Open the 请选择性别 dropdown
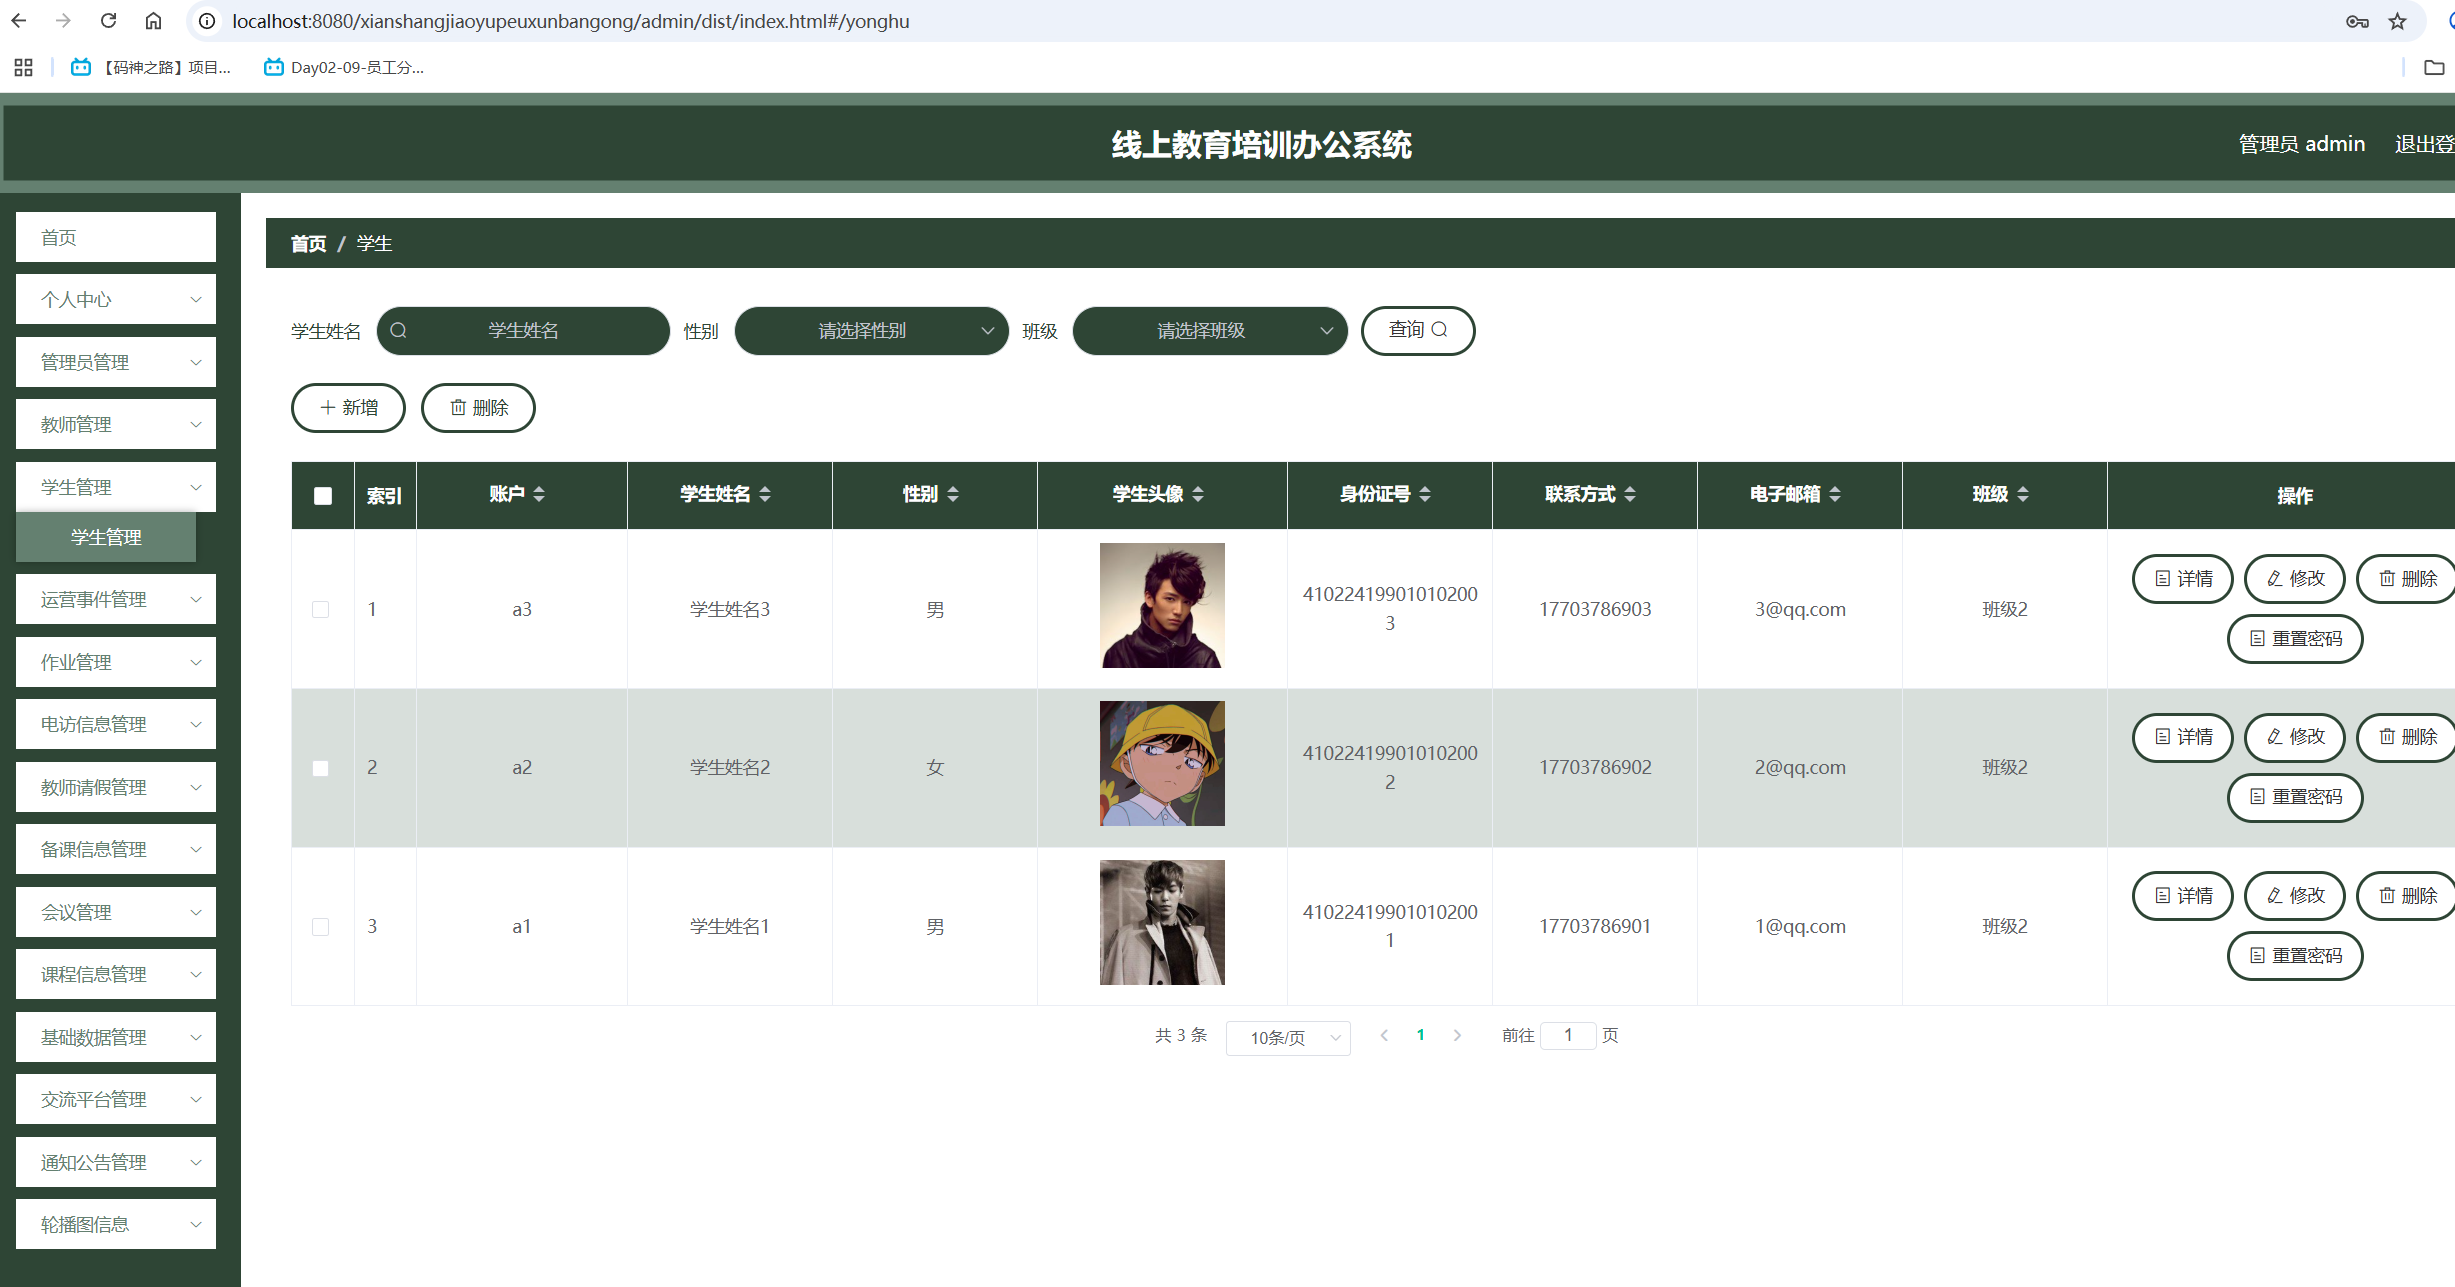 coord(871,331)
